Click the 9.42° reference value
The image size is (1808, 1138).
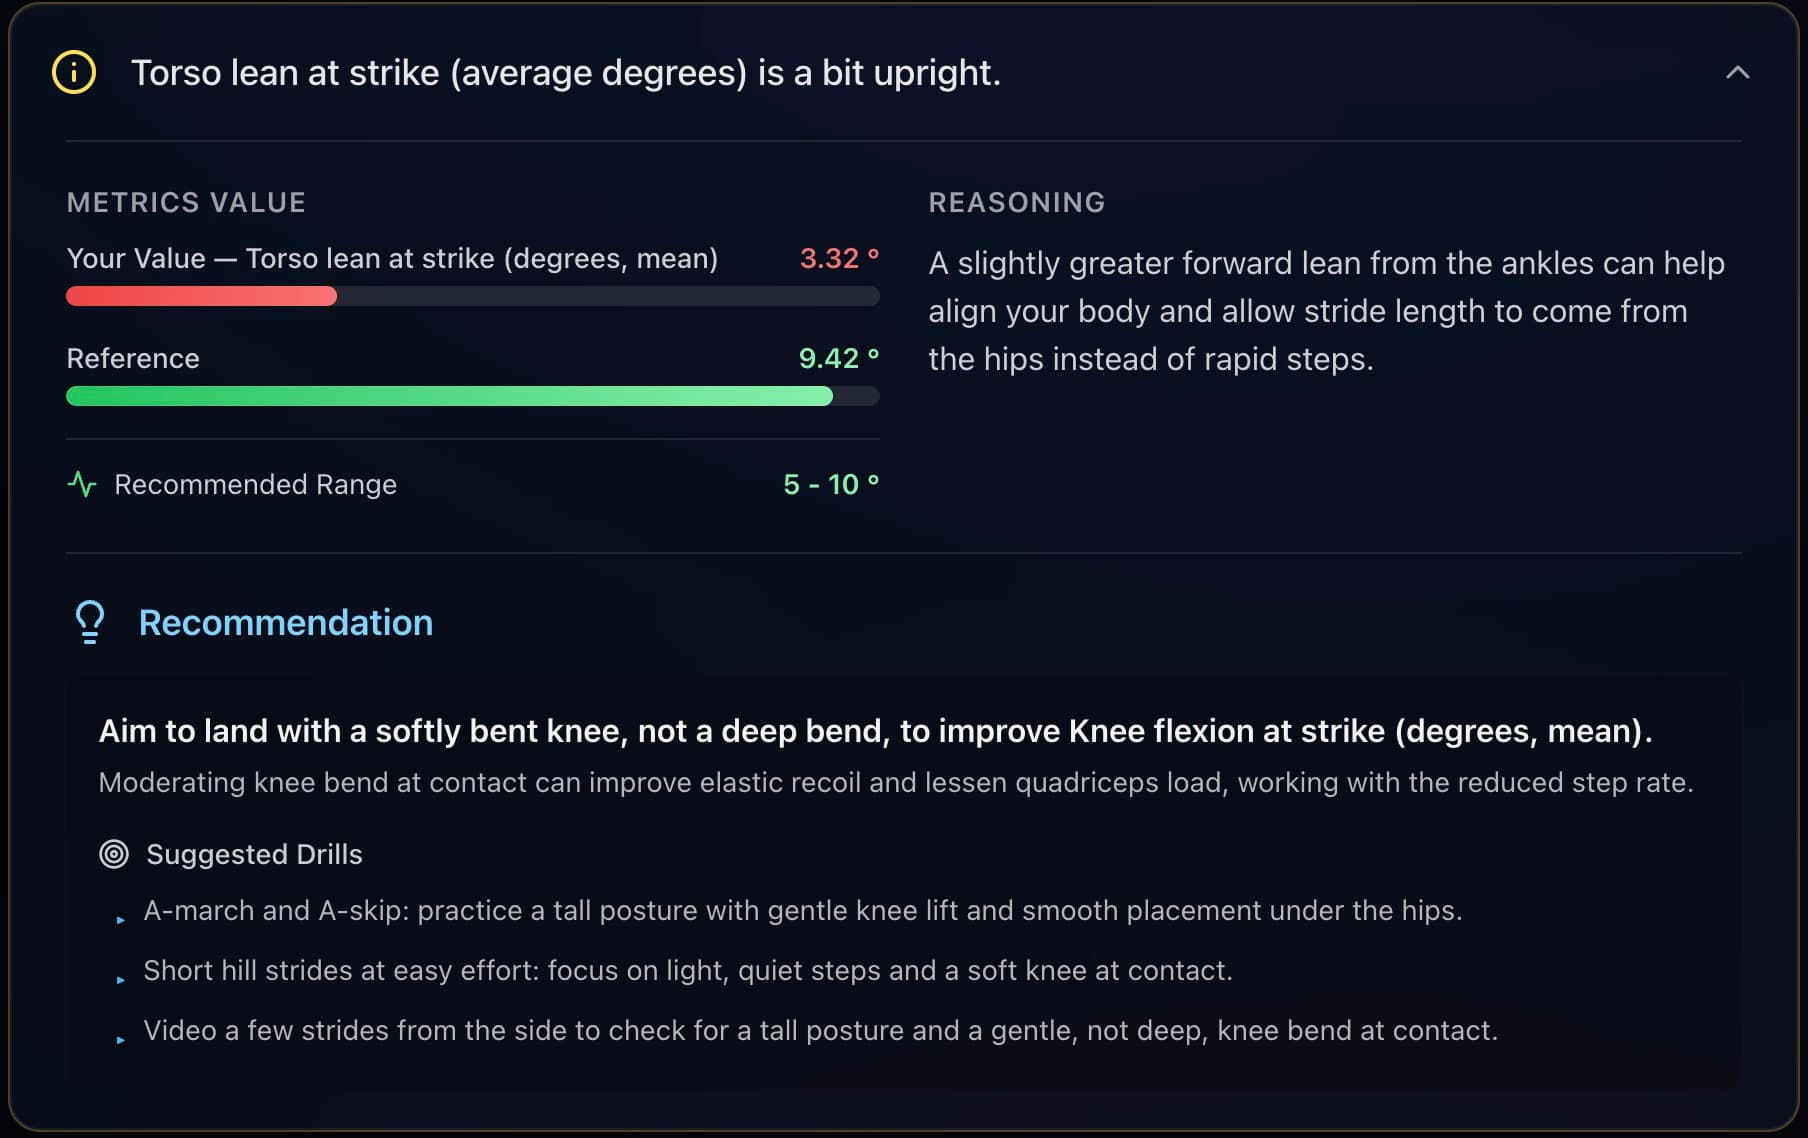(838, 358)
